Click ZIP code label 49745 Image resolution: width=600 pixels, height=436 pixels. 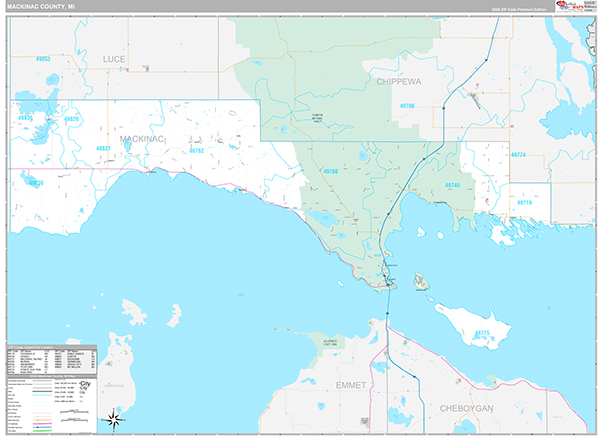[x=452, y=185]
